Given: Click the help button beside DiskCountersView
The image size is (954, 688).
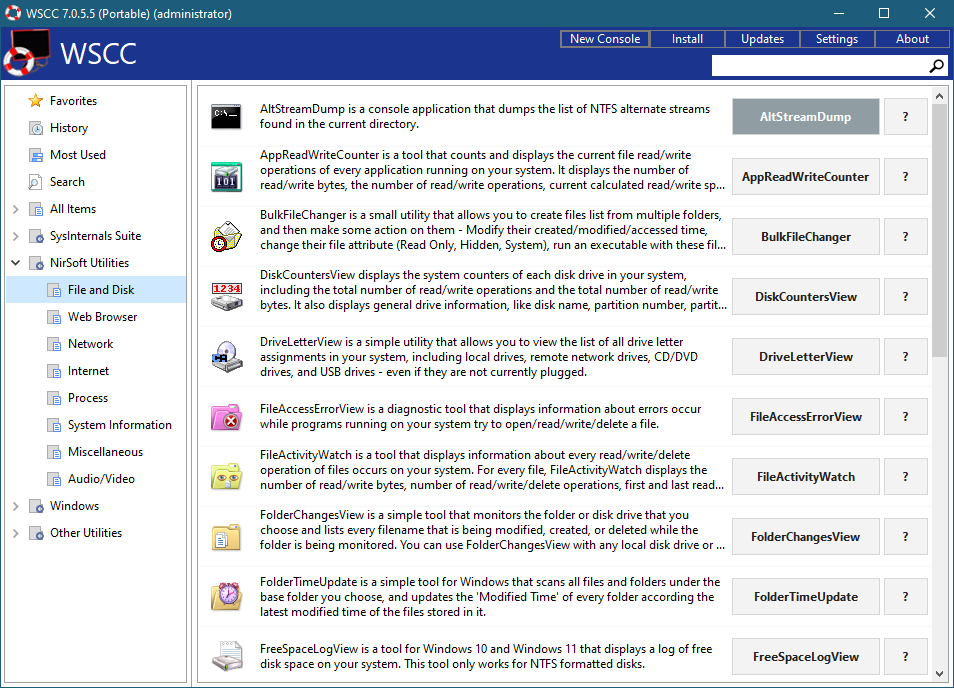Looking at the screenshot, I should (x=905, y=297).
